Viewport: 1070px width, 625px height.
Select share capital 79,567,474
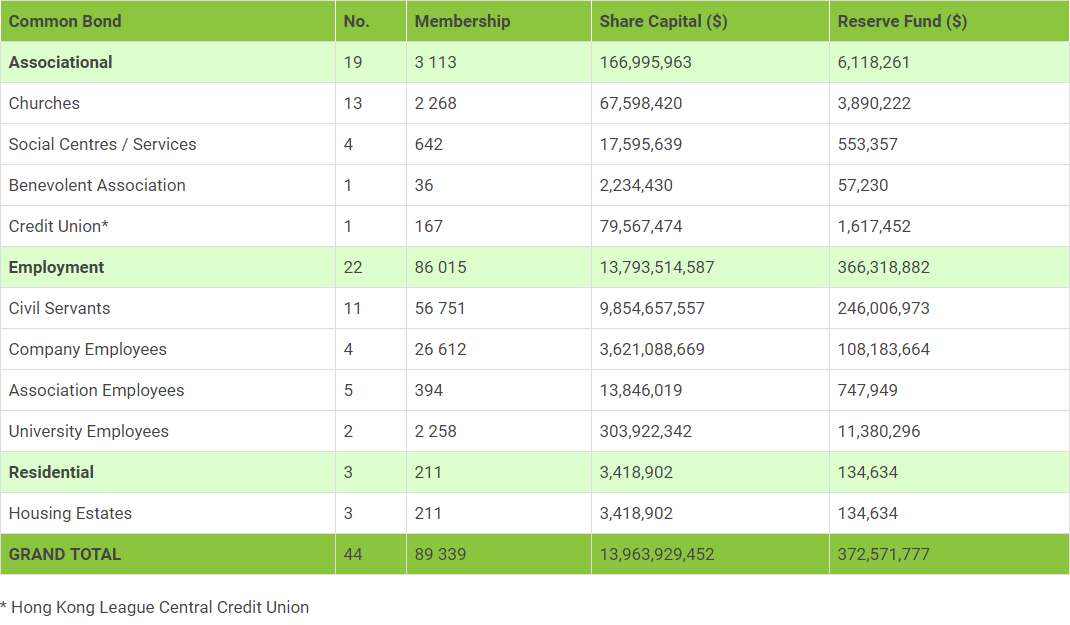[641, 226]
